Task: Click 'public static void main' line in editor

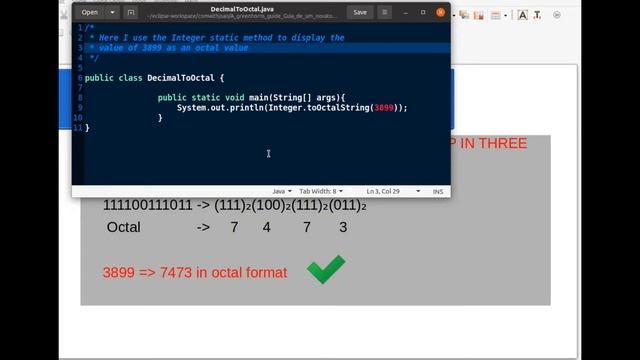Action: point(251,98)
